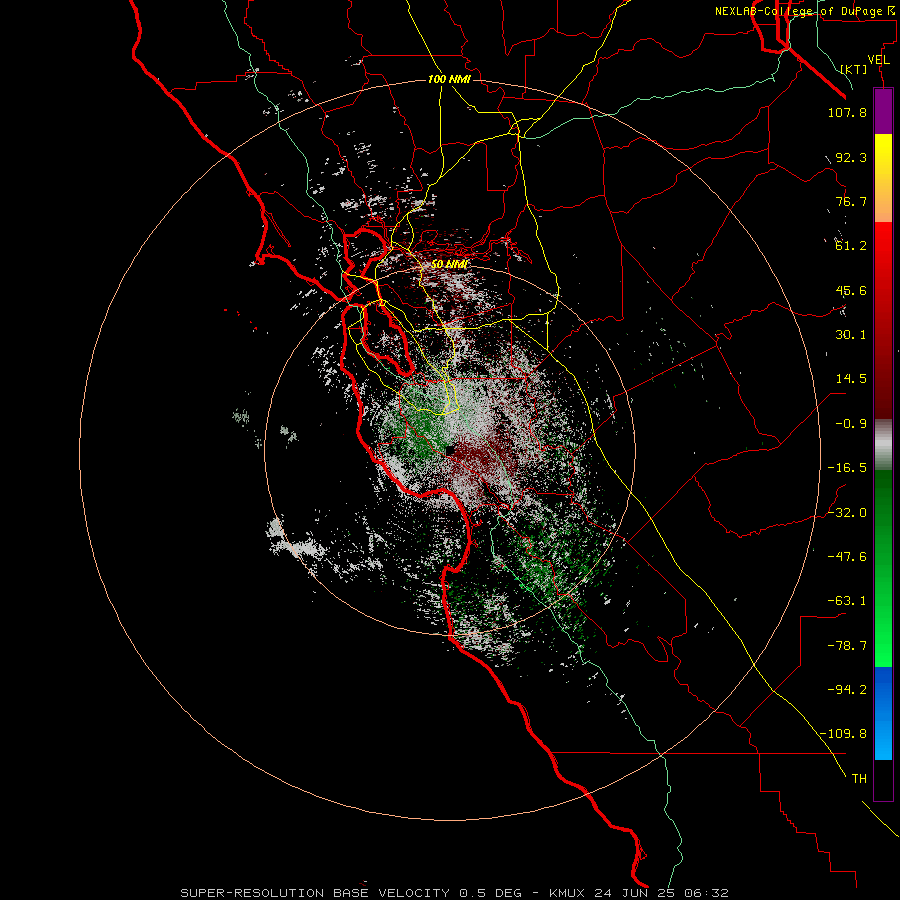Viewport: 900px width, 900px height.
Task: Click the NEXLAB-College of DuPage credit text
Action: coord(804,11)
